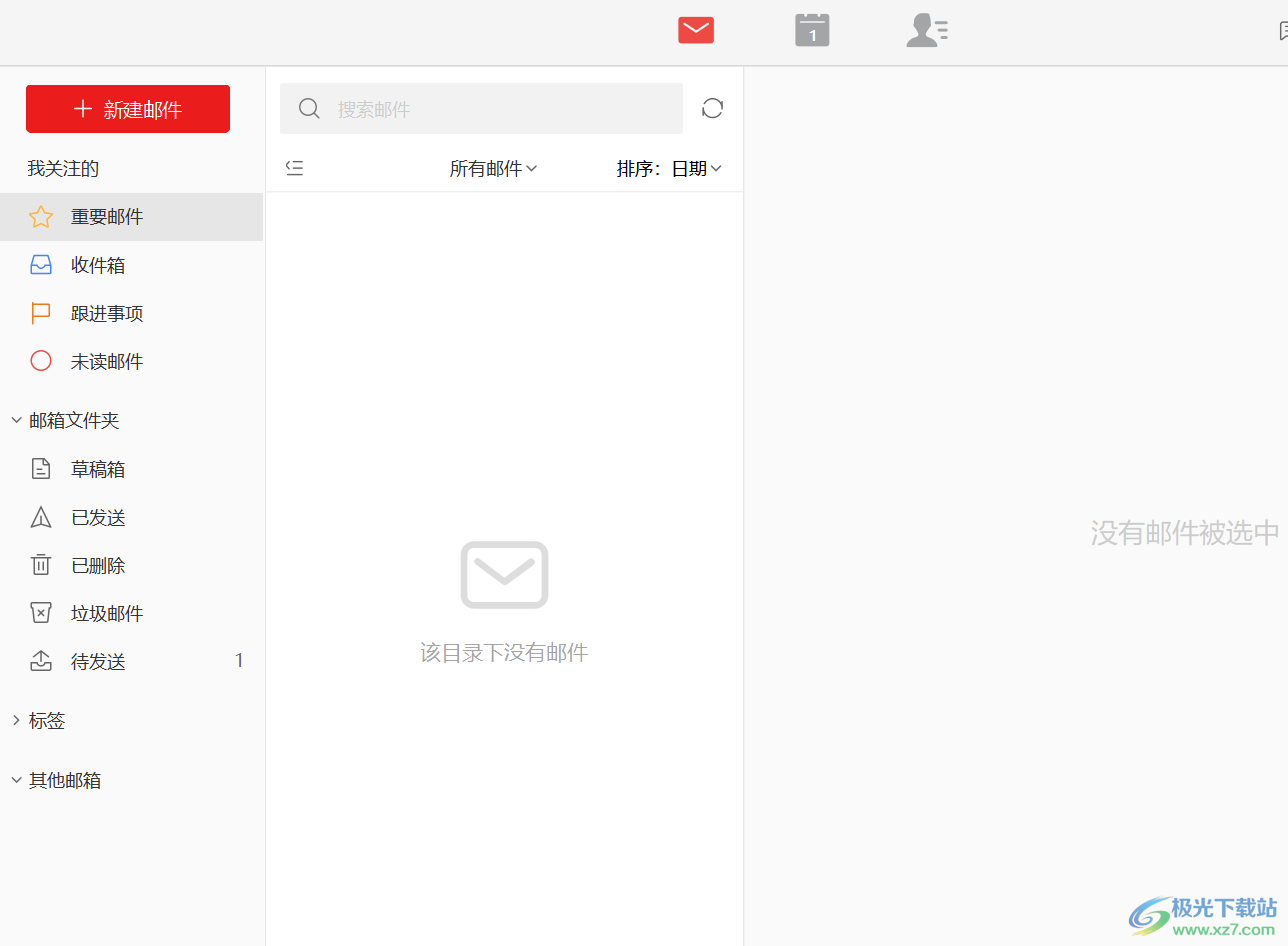
Task: Click the outbox upload-tray icon
Action: click(41, 661)
